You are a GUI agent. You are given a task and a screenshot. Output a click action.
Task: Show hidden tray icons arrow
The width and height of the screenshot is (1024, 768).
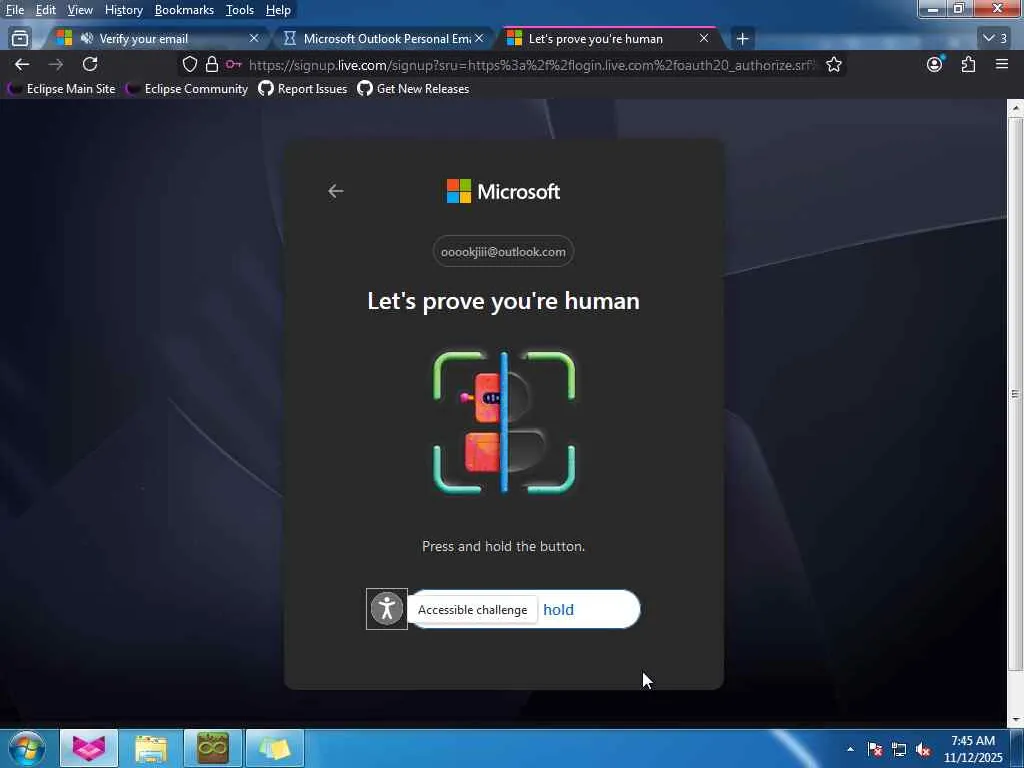coord(850,749)
